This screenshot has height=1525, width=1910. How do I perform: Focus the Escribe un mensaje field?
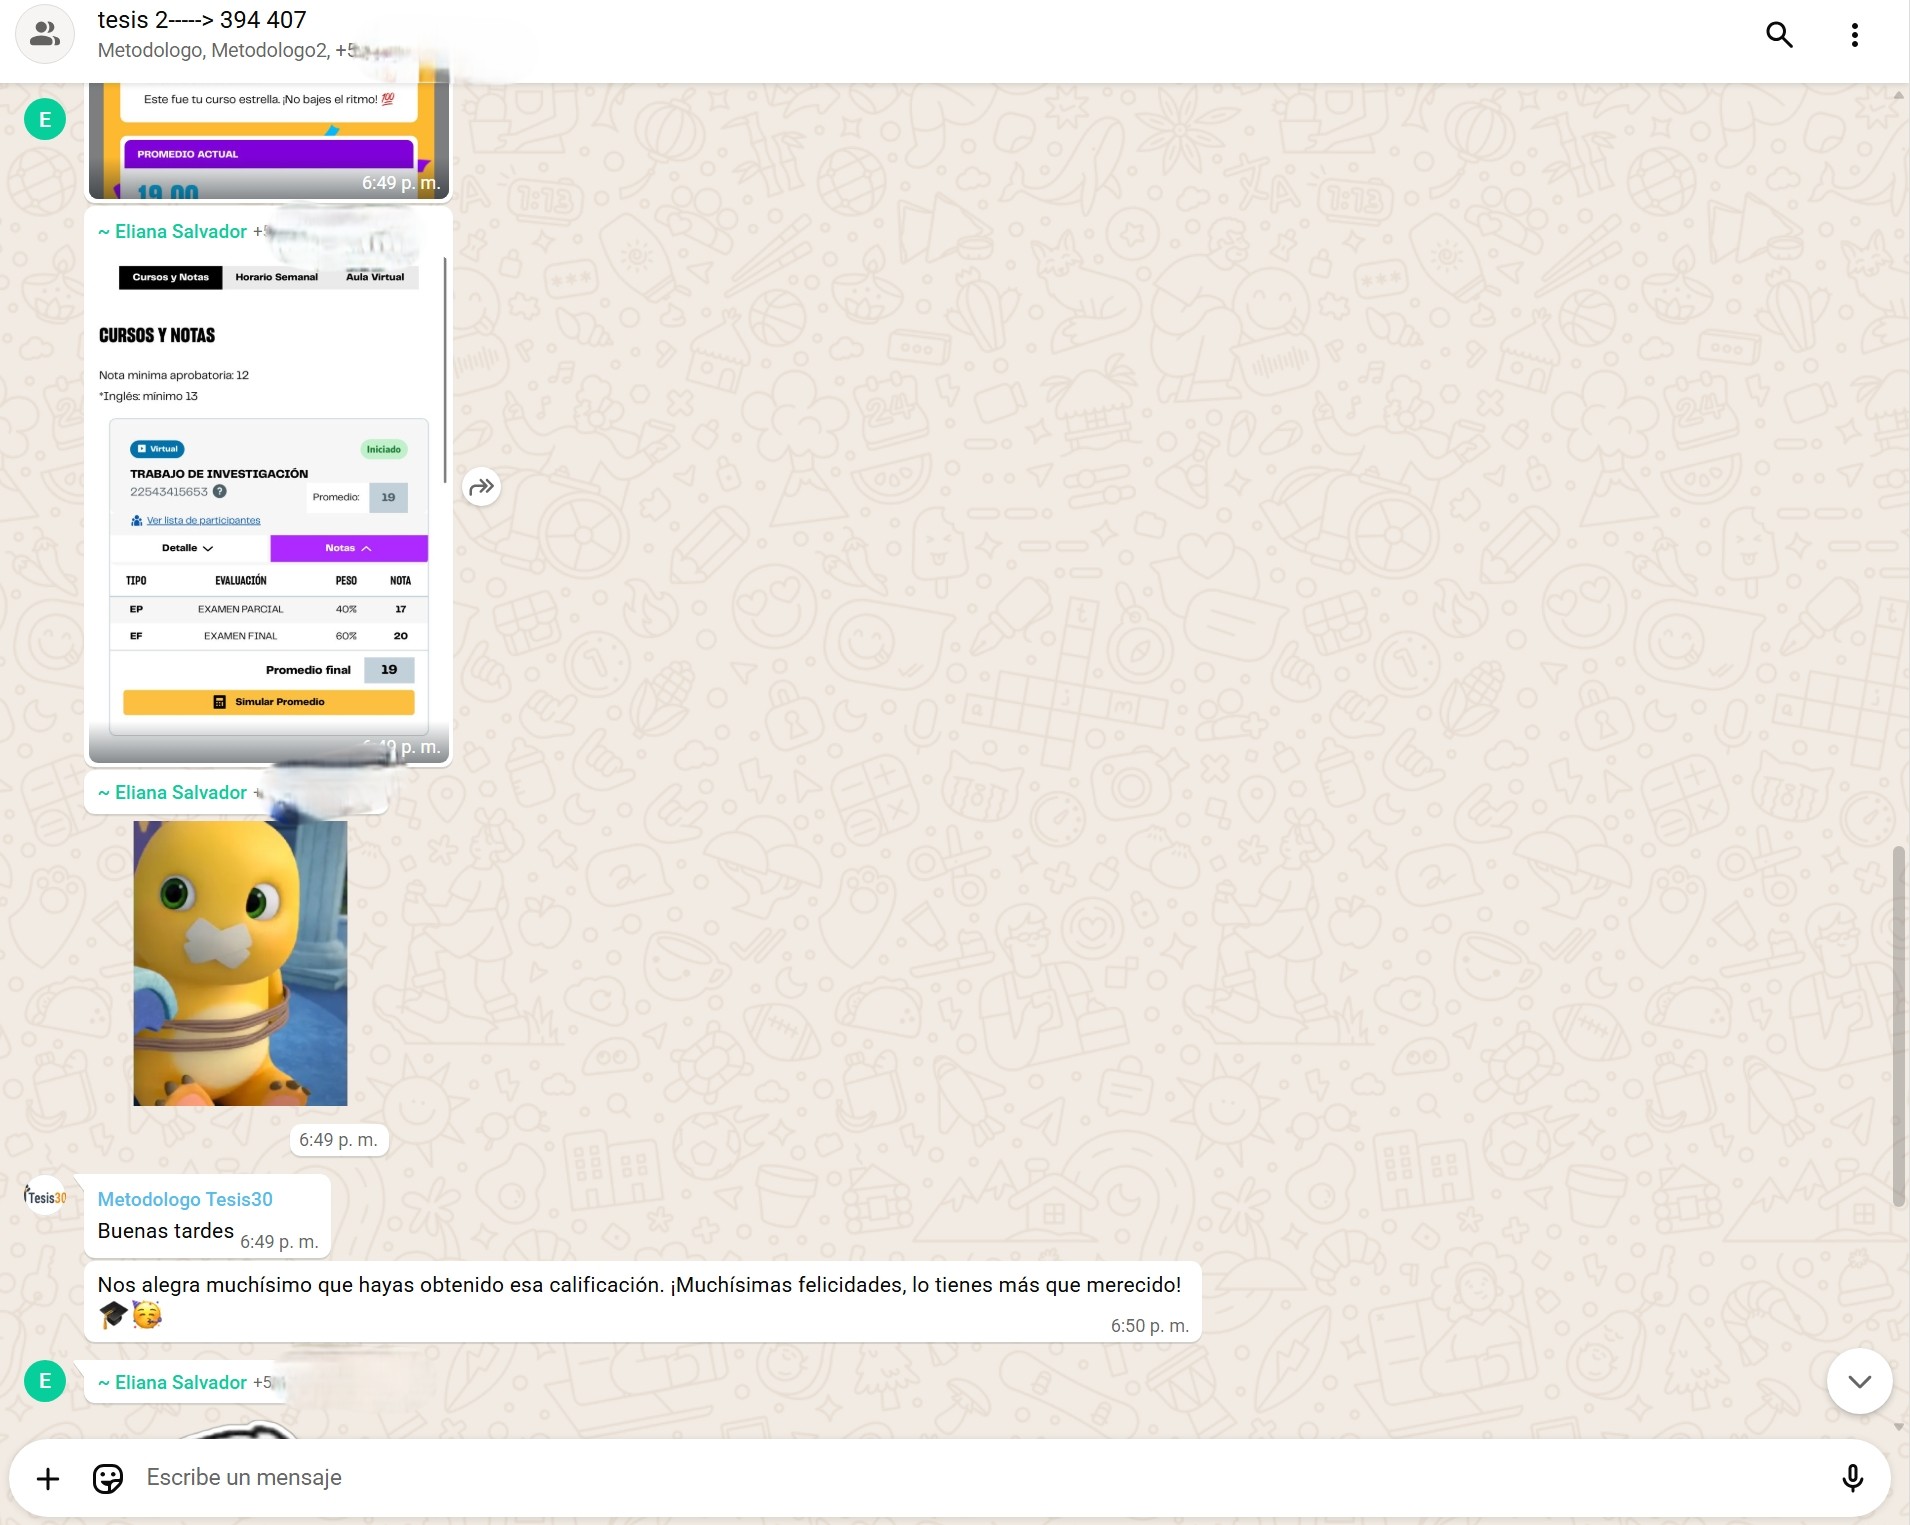coord(980,1478)
